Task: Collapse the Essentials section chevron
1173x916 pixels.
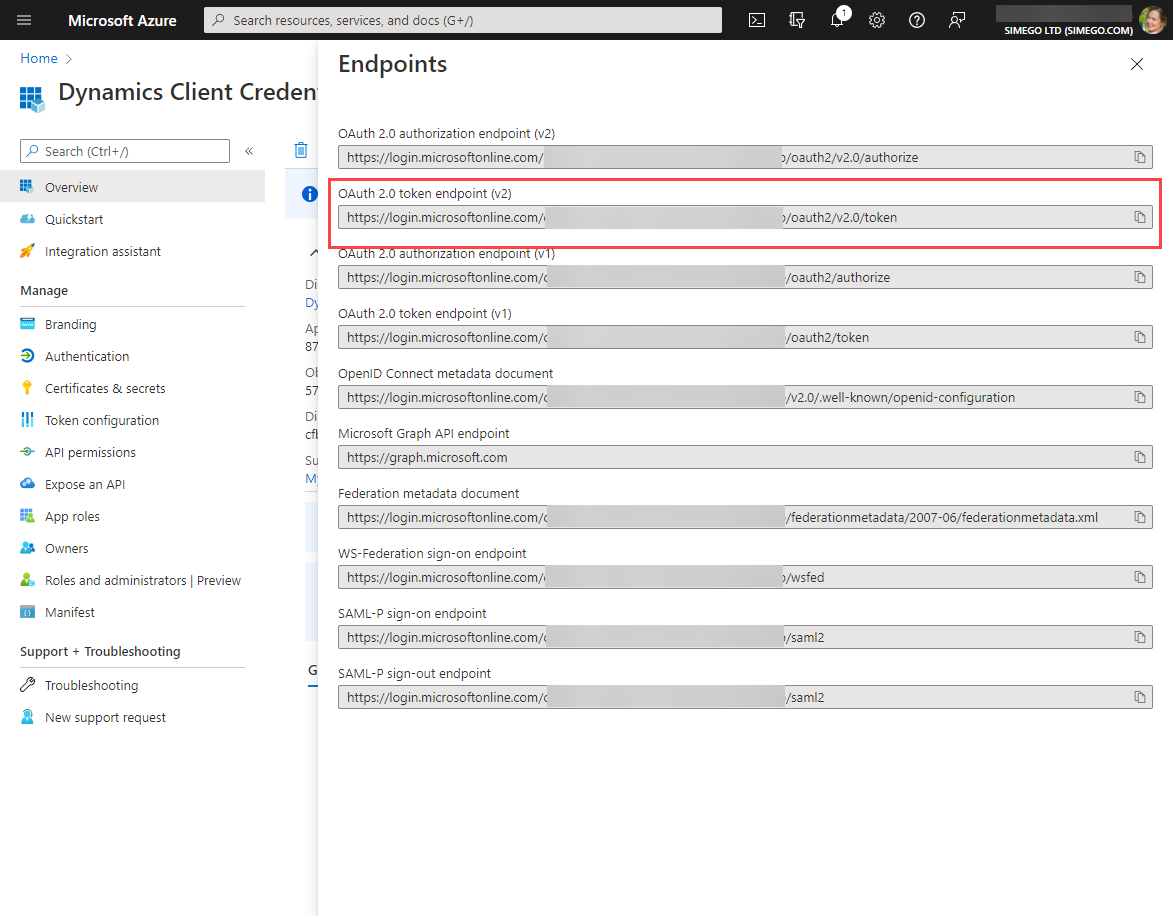Action: click(x=313, y=253)
